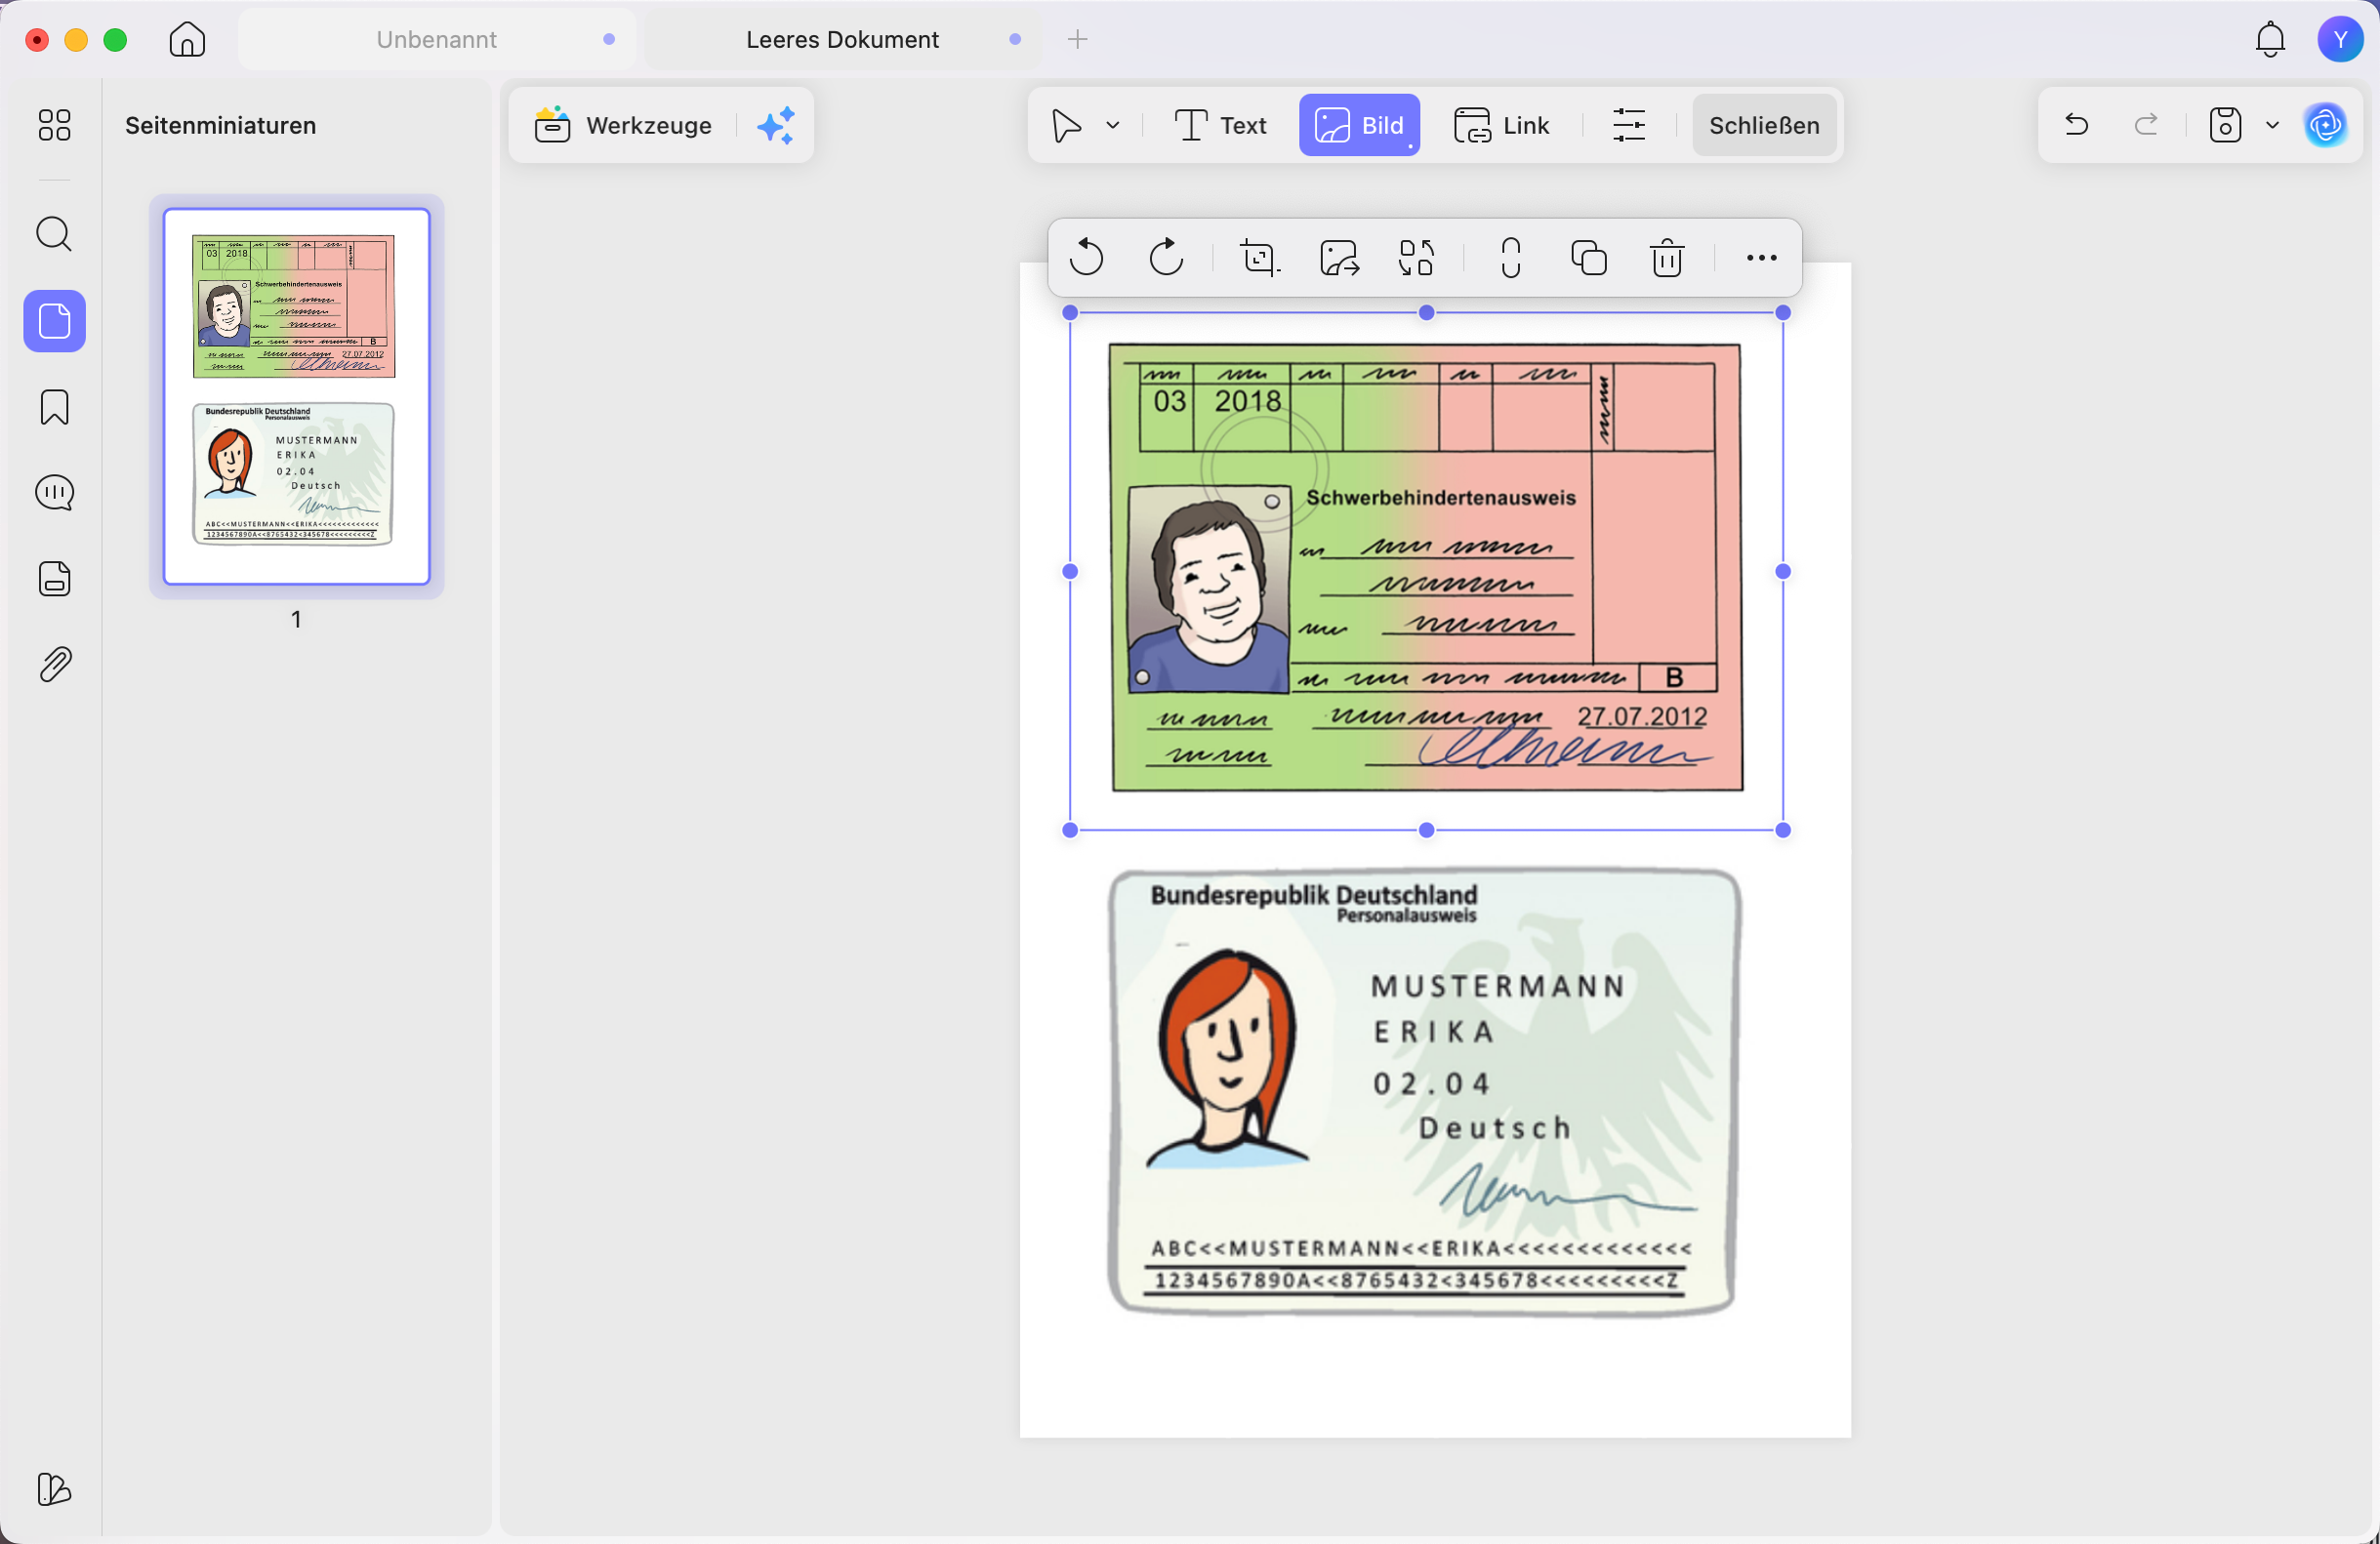Delete the selected image
The image size is (2380, 1544).
pos(1667,258)
